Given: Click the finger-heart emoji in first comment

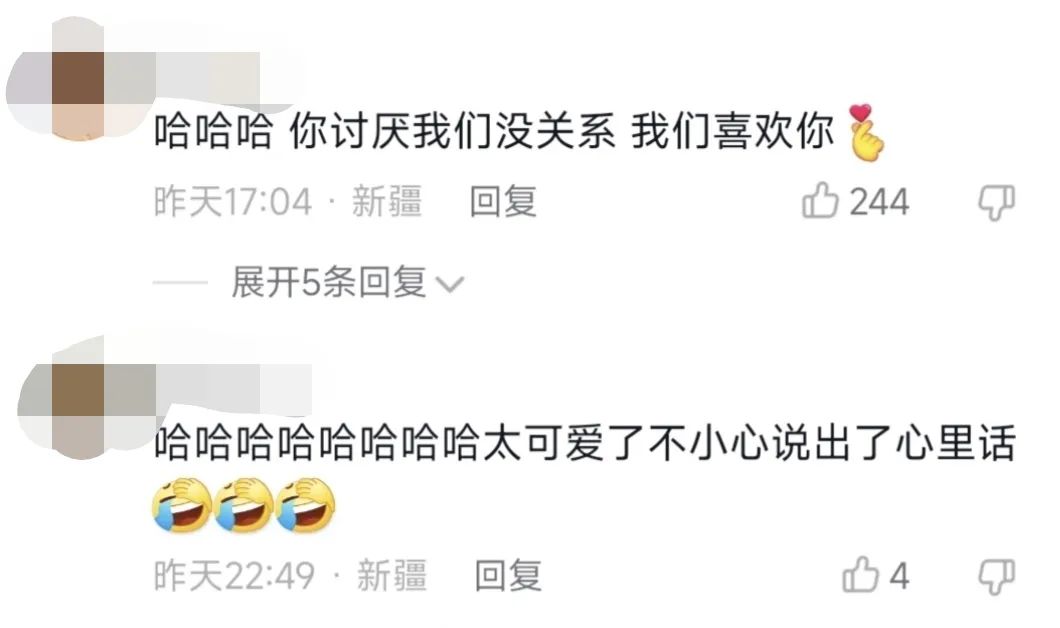Looking at the screenshot, I should [x=865, y=132].
